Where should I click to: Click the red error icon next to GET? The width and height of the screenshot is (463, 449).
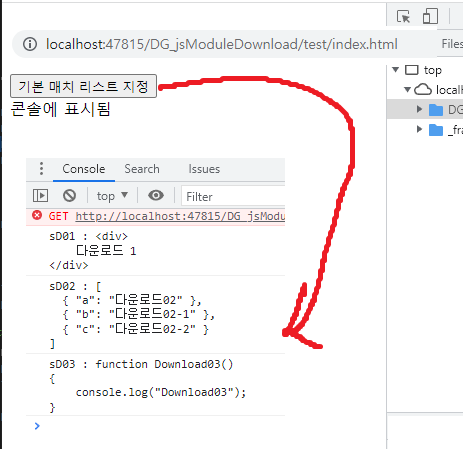(37, 215)
